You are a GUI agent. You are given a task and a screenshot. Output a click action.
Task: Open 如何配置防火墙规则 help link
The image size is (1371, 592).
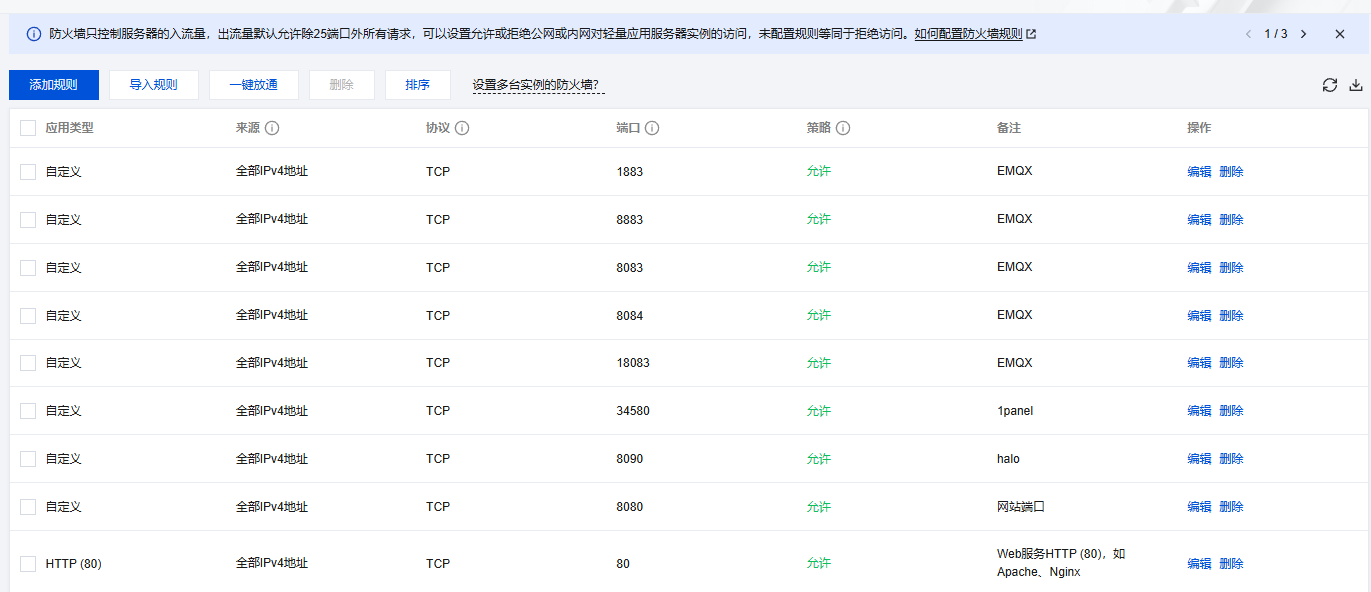[975, 34]
